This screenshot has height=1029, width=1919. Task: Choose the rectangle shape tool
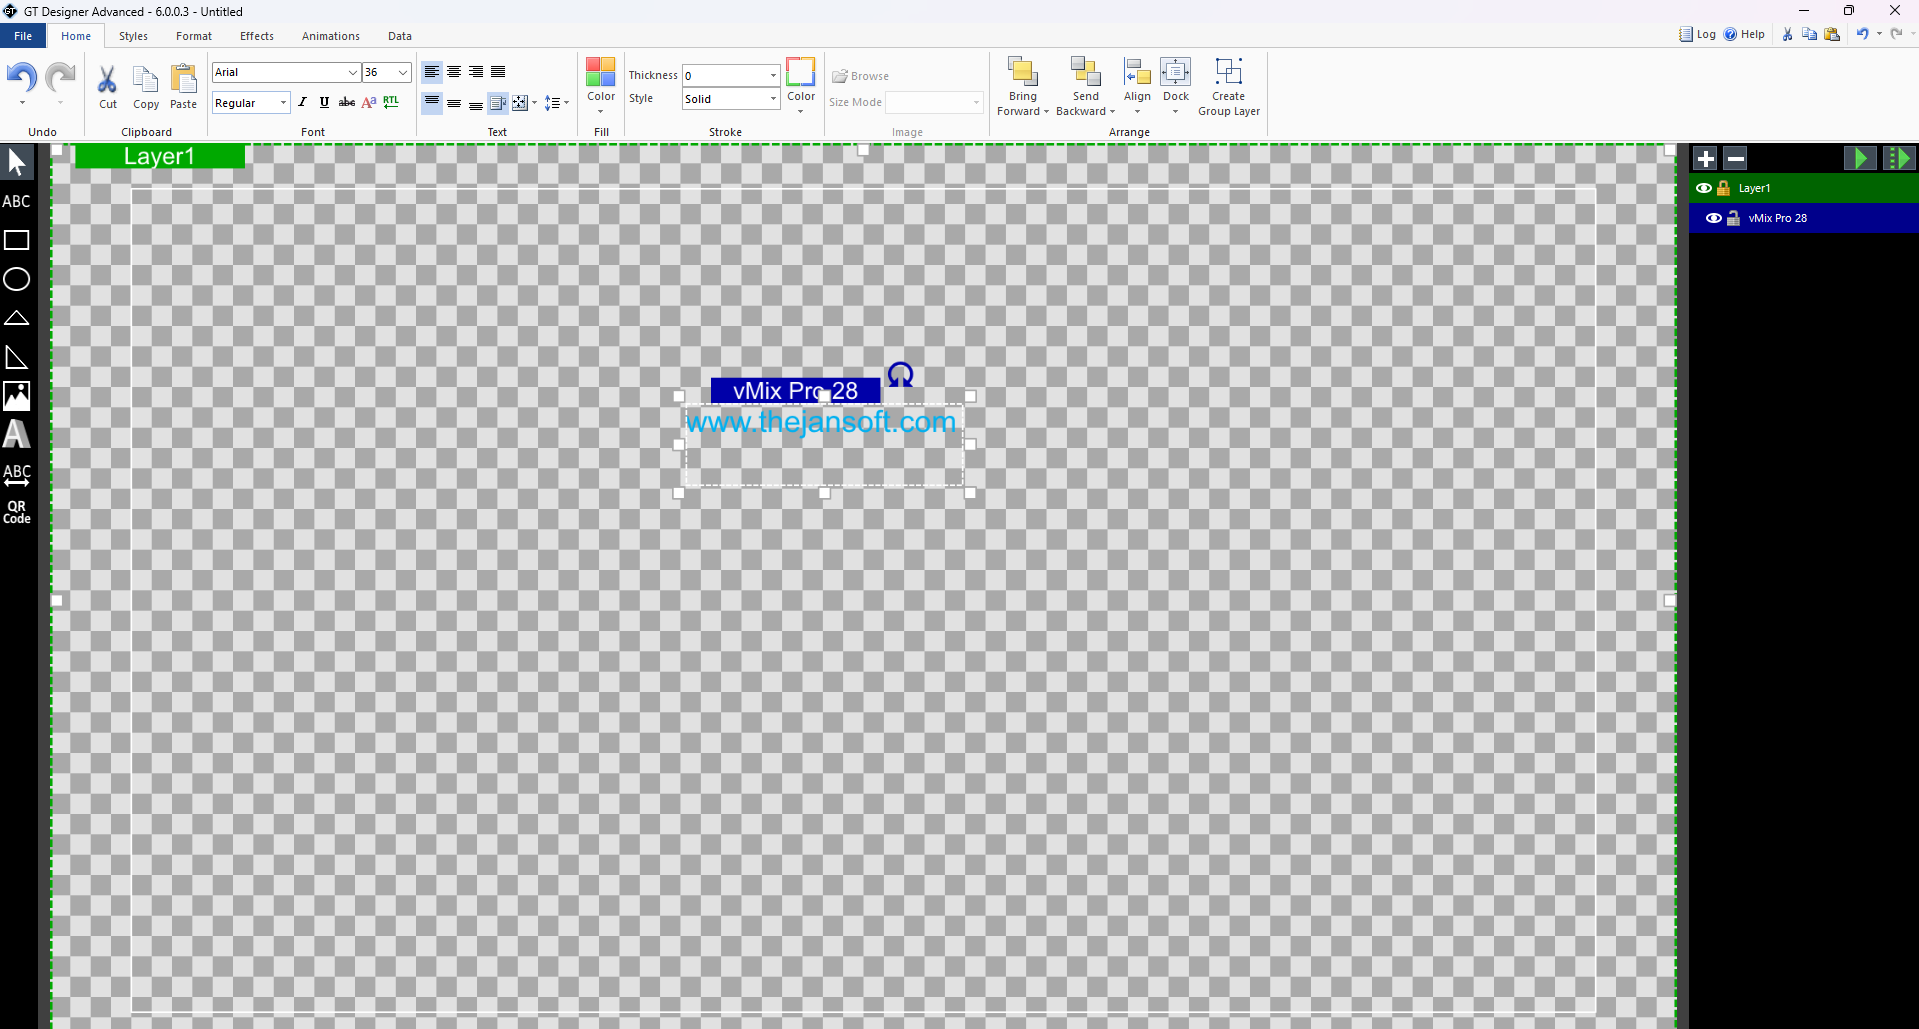(17, 240)
